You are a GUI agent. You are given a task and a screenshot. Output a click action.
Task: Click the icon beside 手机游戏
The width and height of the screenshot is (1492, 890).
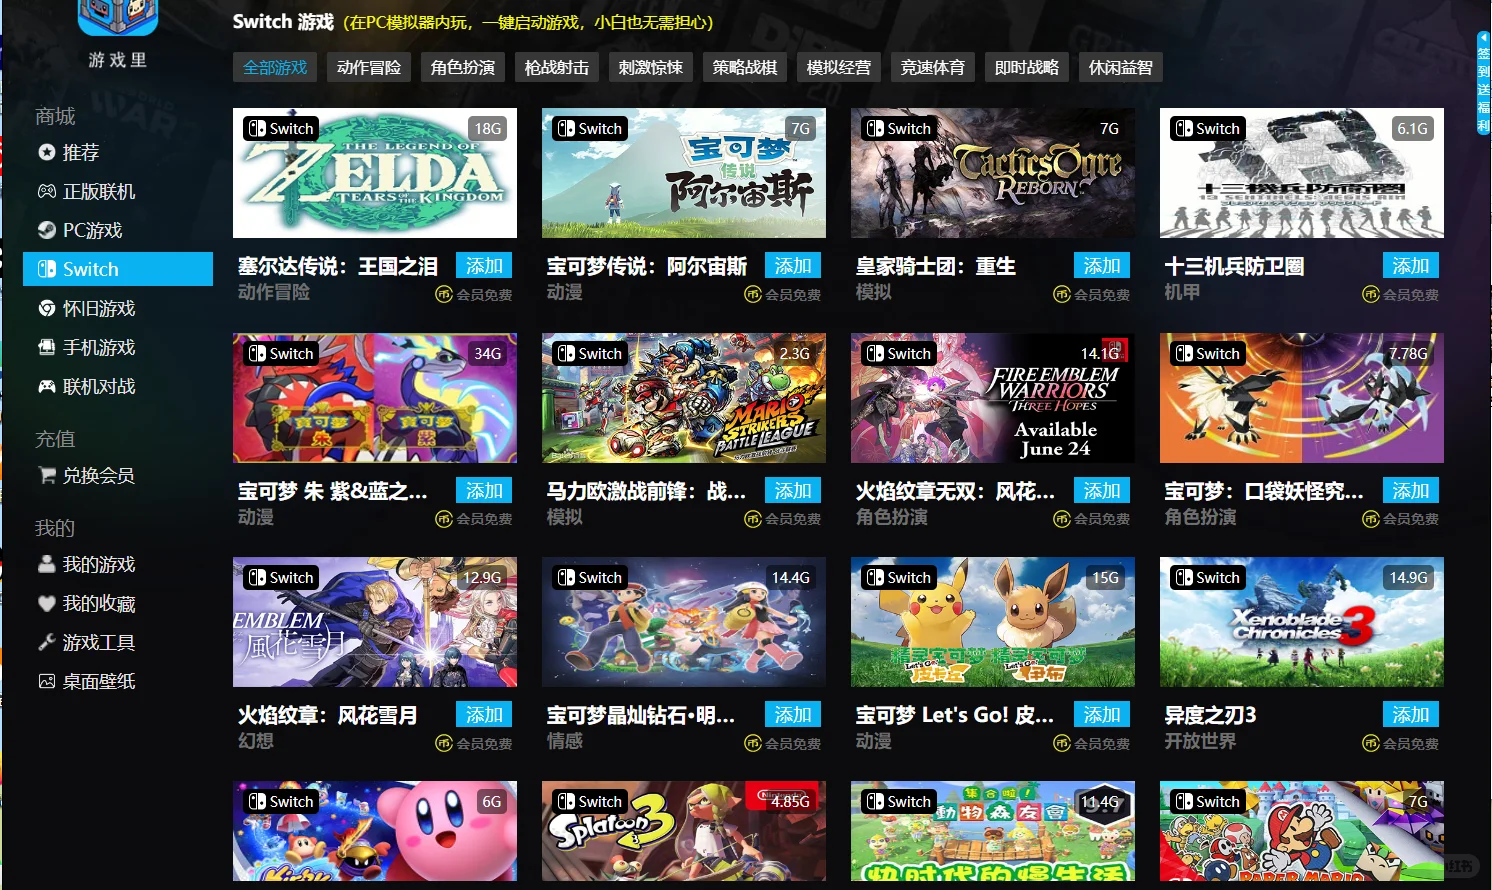(46, 347)
